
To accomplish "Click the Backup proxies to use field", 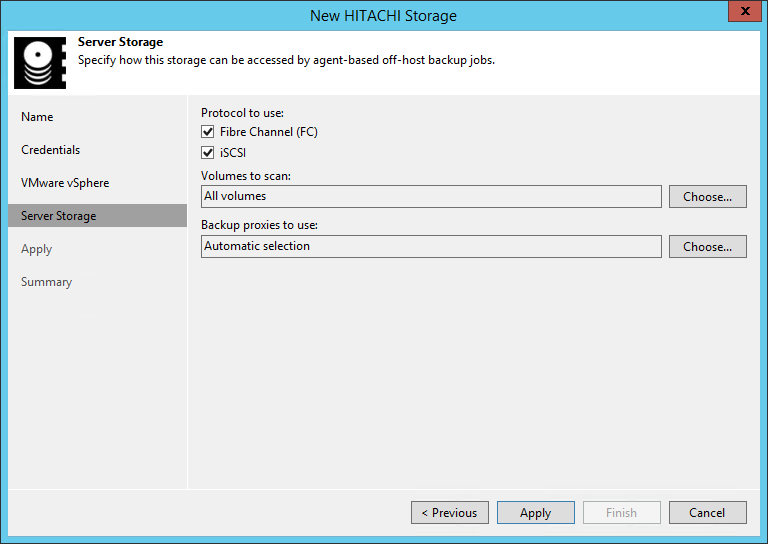I will click(x=431, y=246).
